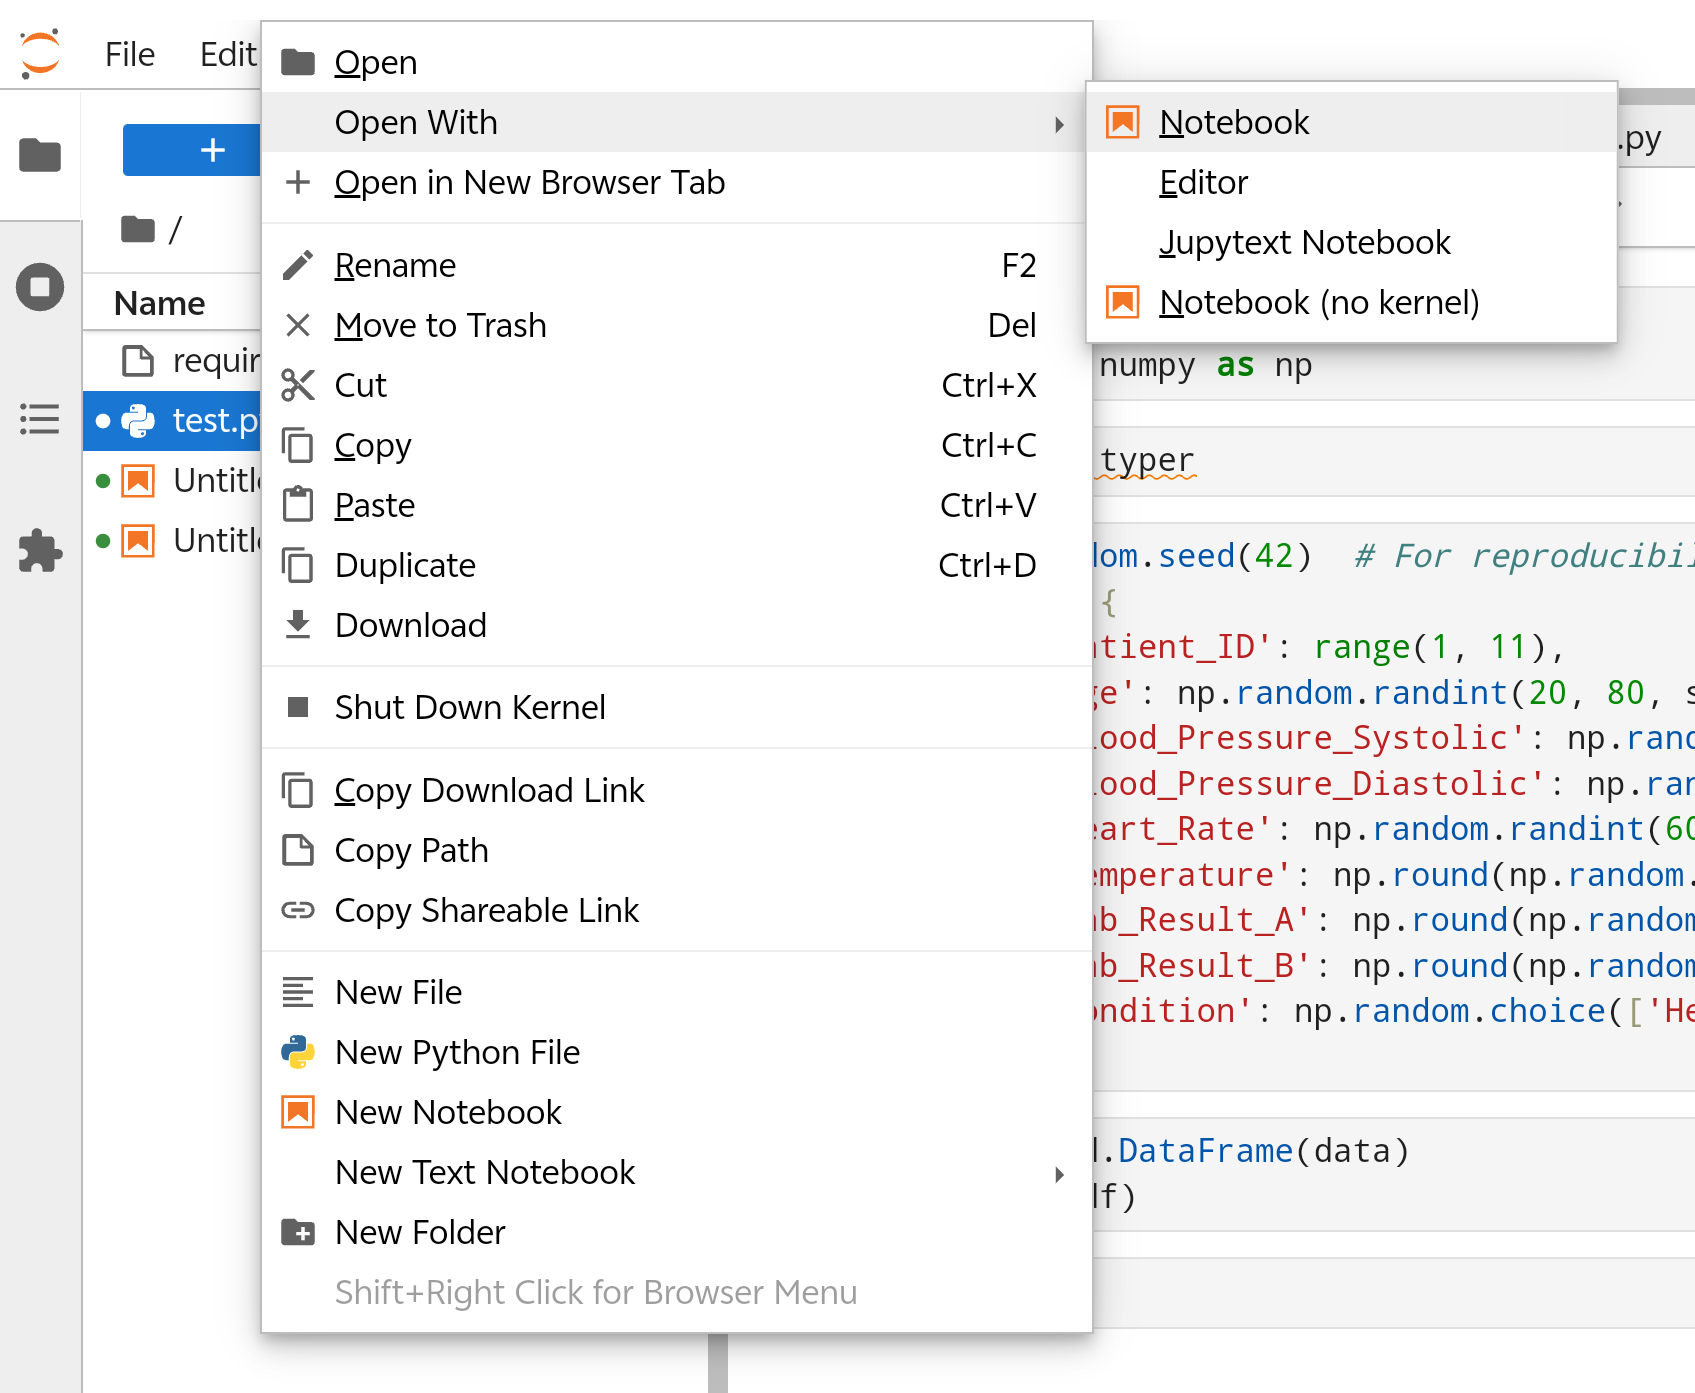
Task: Click the Python icon beside New Python File
Action: (298, 1052)
